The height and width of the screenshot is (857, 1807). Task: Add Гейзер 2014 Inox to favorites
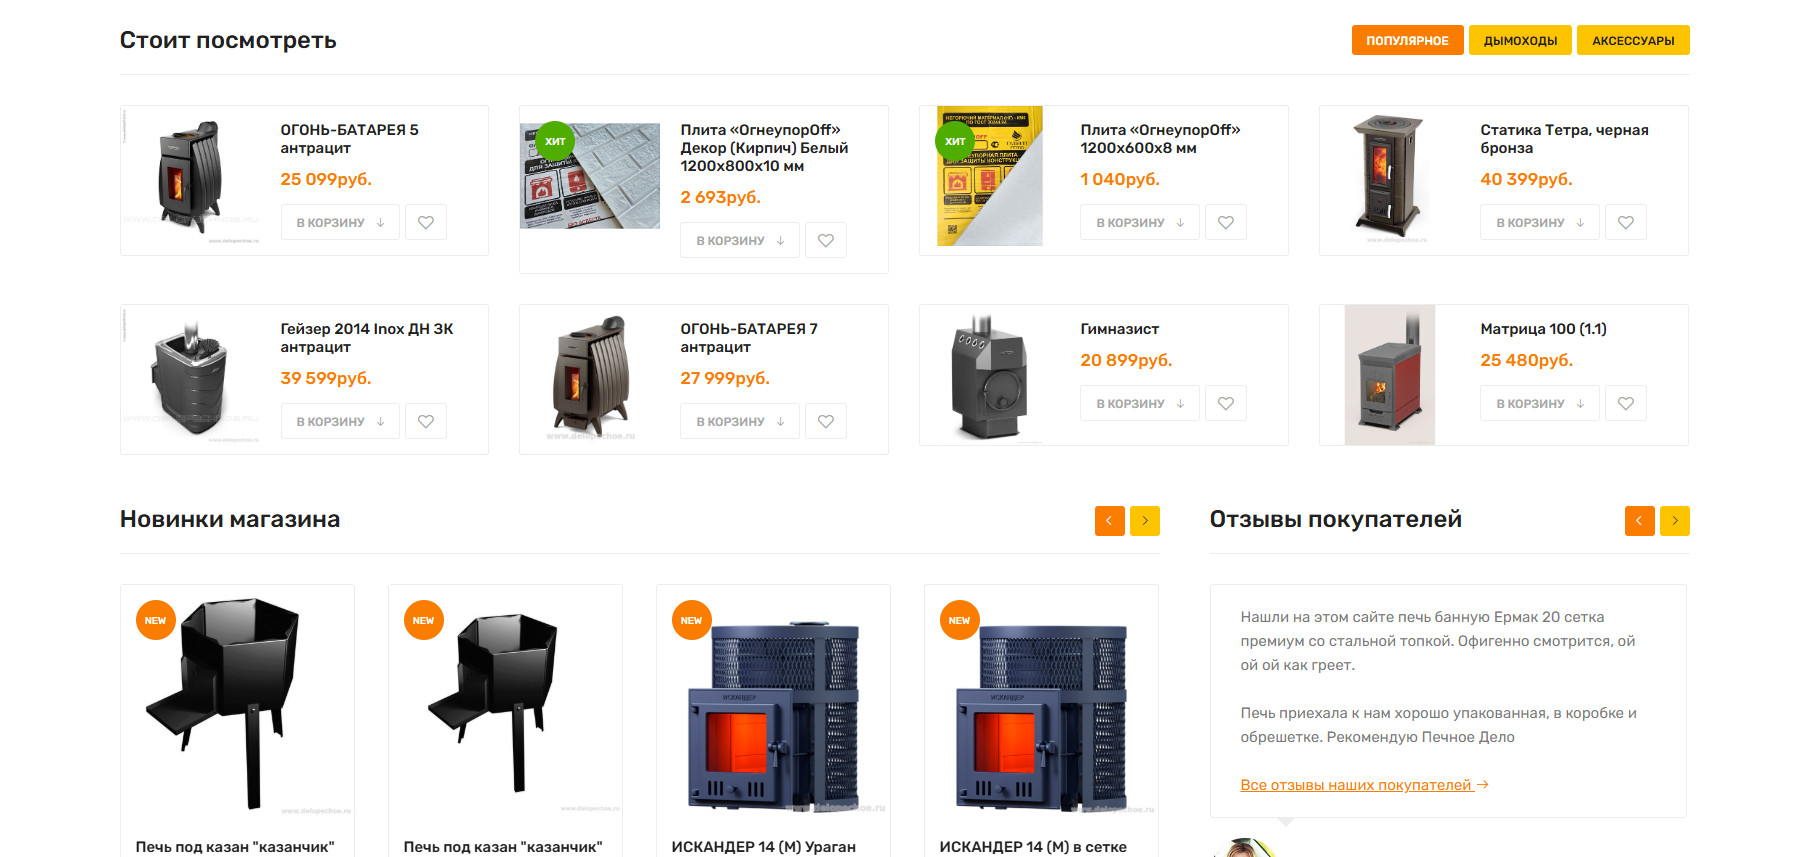426,421
